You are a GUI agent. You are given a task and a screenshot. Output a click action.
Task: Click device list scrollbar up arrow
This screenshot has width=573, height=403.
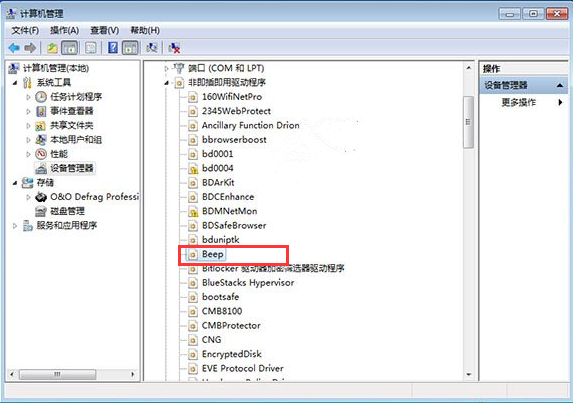click(468, 68)
